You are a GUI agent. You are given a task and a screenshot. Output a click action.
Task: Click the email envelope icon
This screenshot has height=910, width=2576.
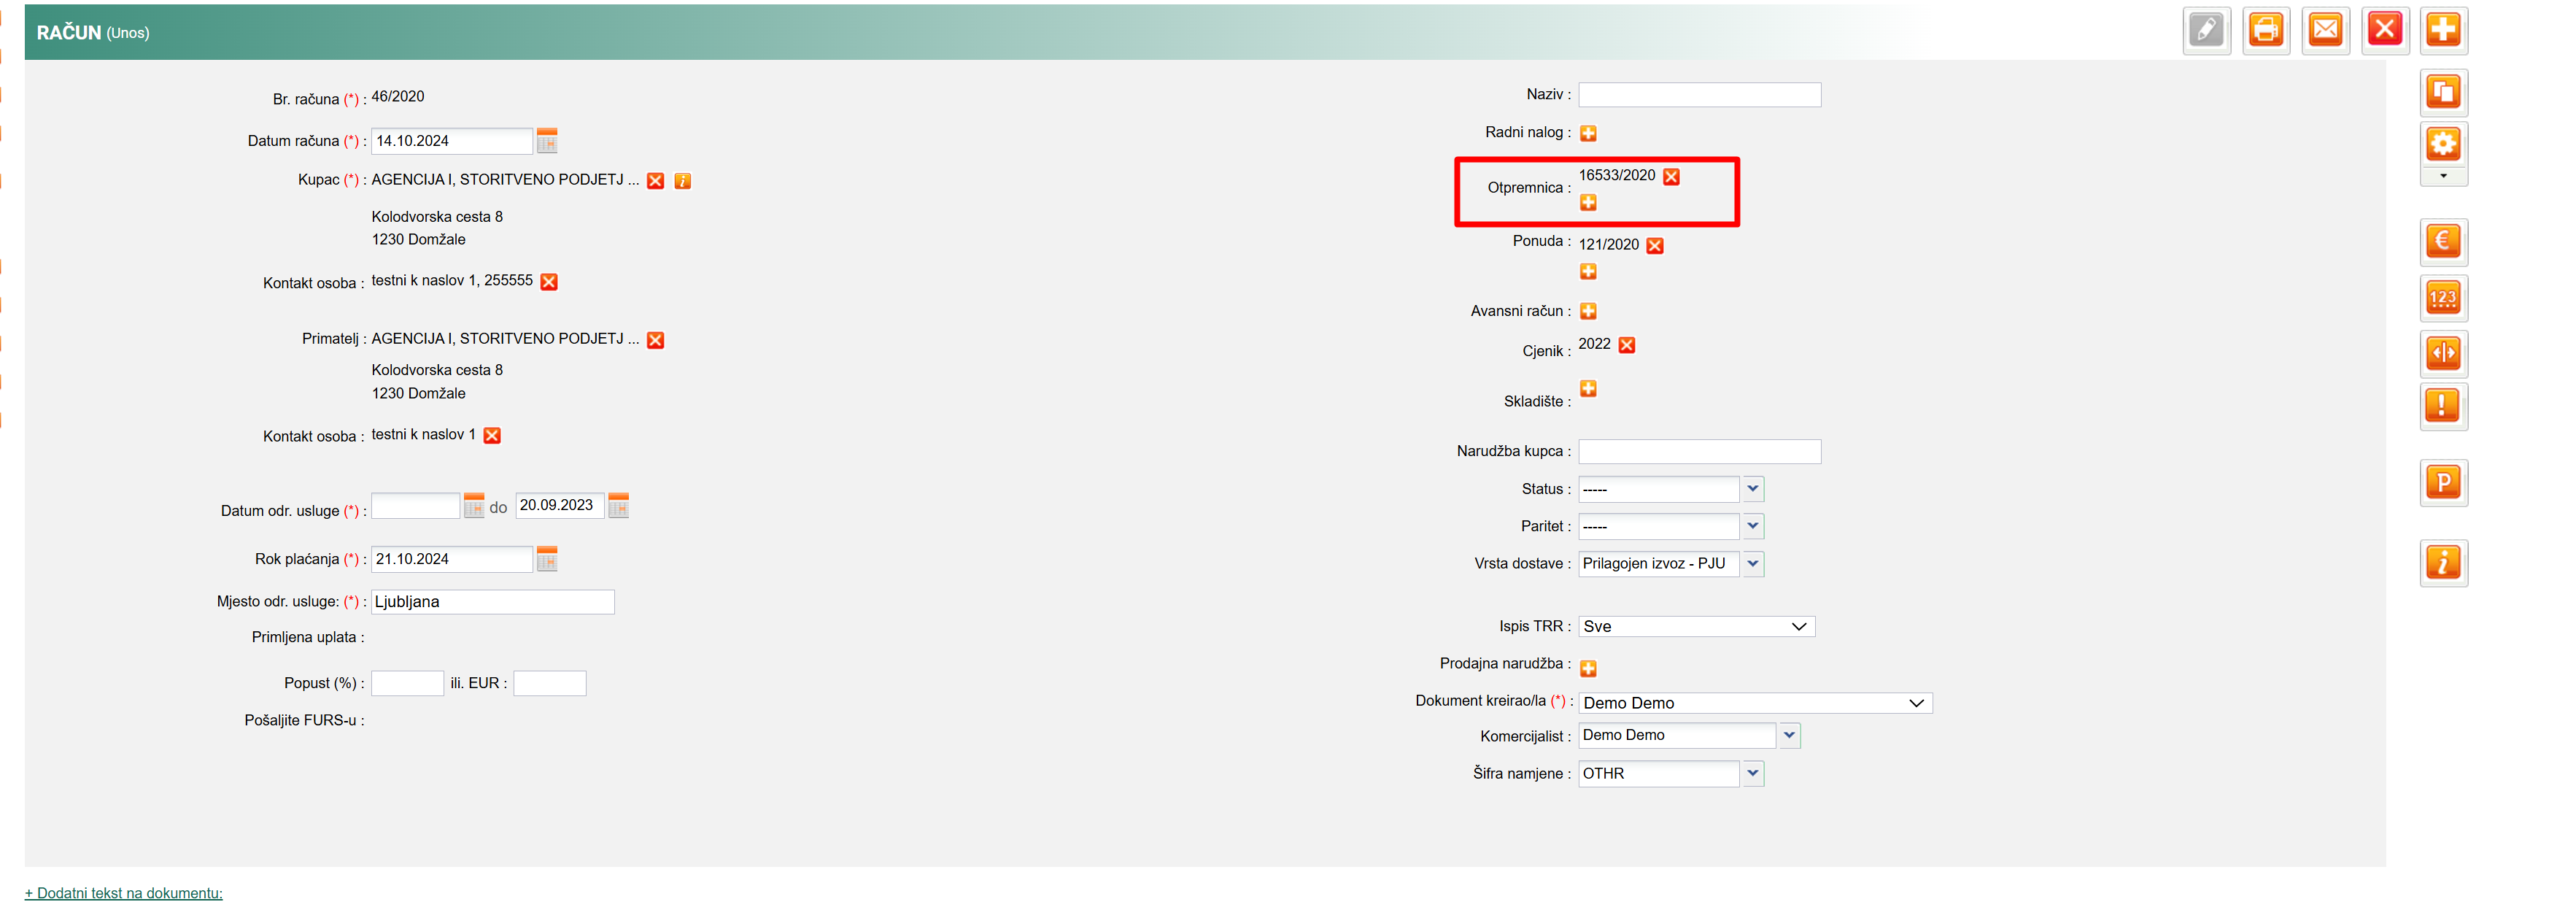point(2325,30)
